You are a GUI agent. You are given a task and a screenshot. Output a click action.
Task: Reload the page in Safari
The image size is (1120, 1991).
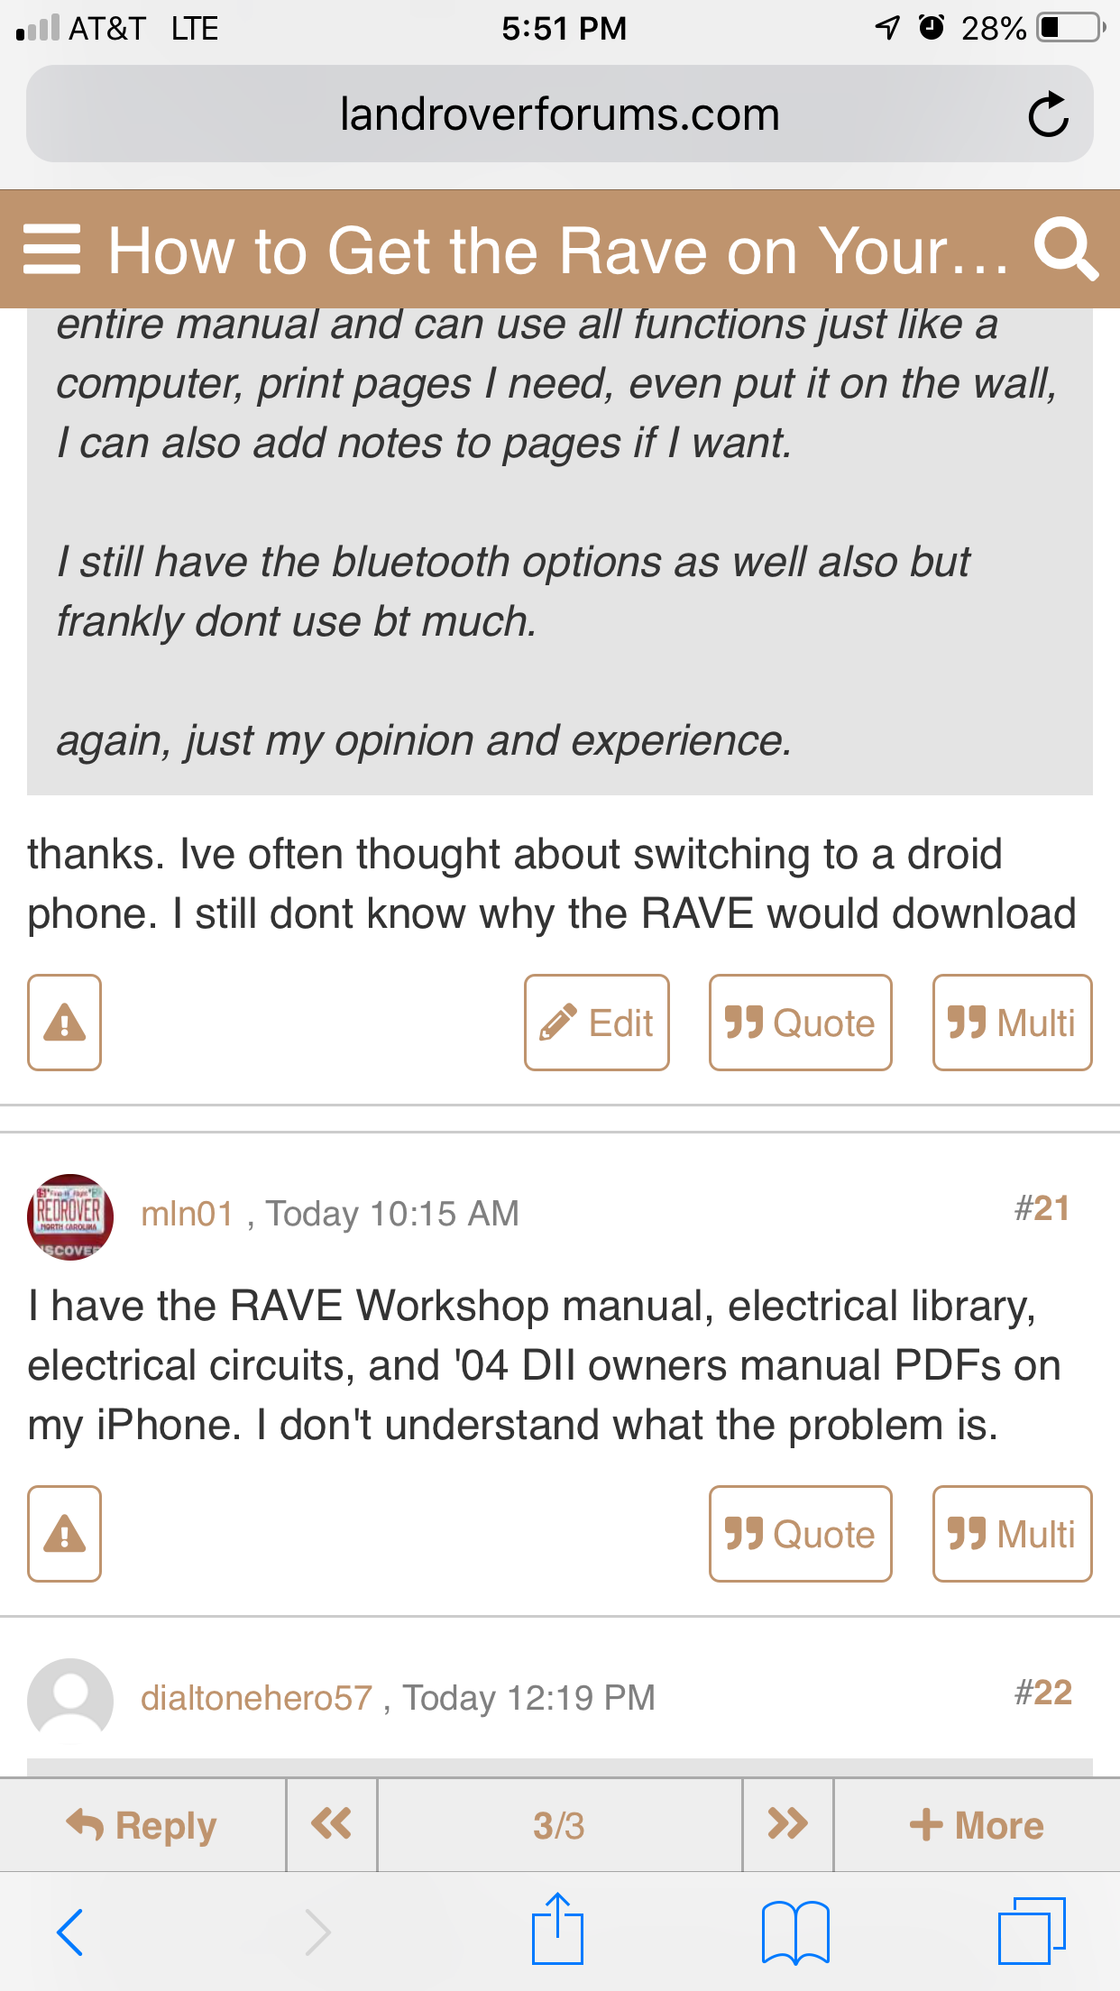tap(1048, 114)
